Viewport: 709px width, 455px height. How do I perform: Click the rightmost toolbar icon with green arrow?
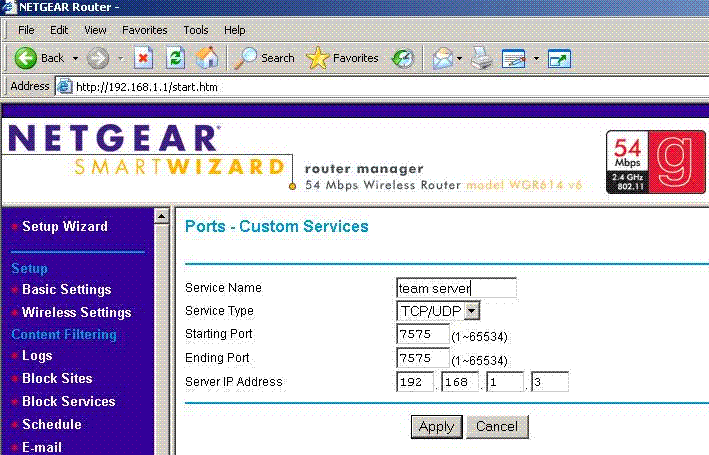point(559,59)
